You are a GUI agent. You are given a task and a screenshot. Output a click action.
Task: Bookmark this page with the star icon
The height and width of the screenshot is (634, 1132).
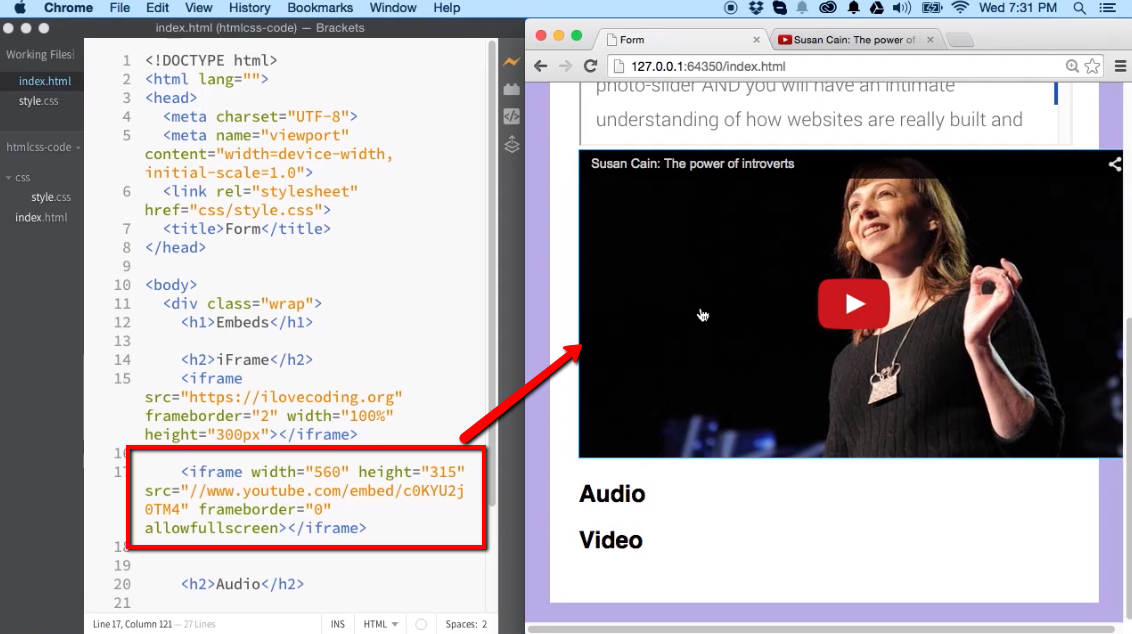(1092, 67)
